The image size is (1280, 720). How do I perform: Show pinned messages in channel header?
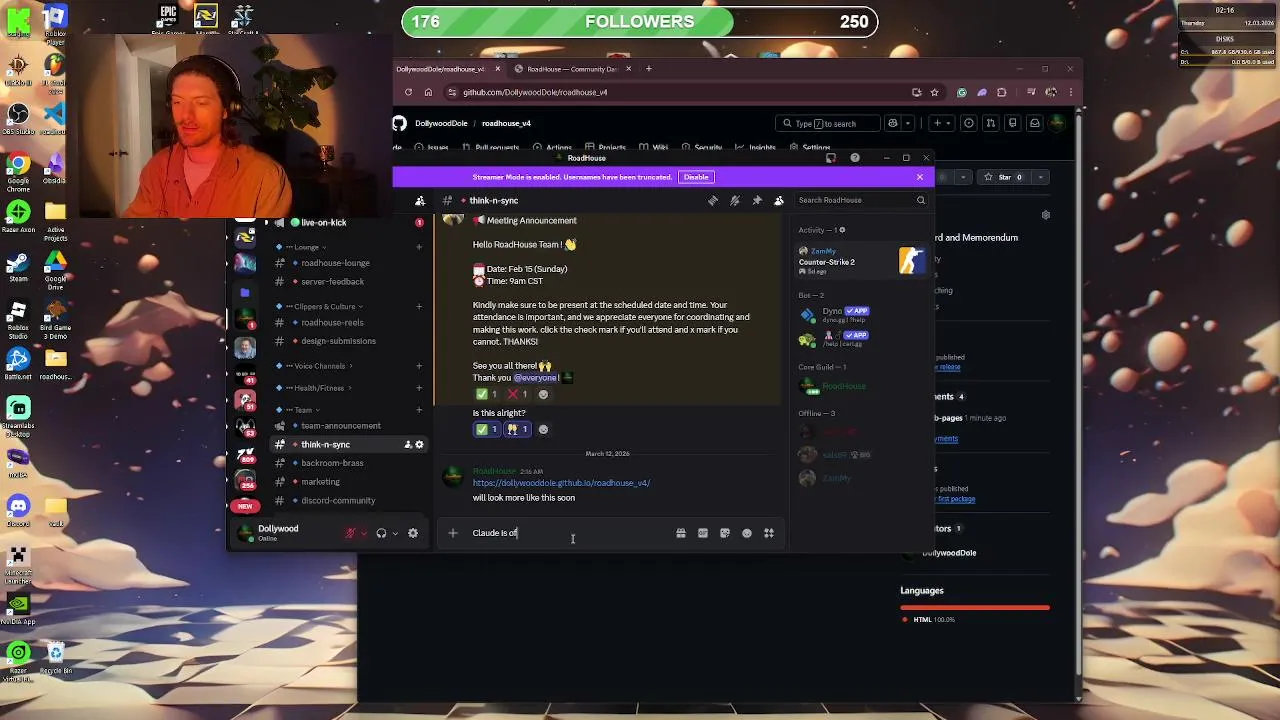point(757,200)
